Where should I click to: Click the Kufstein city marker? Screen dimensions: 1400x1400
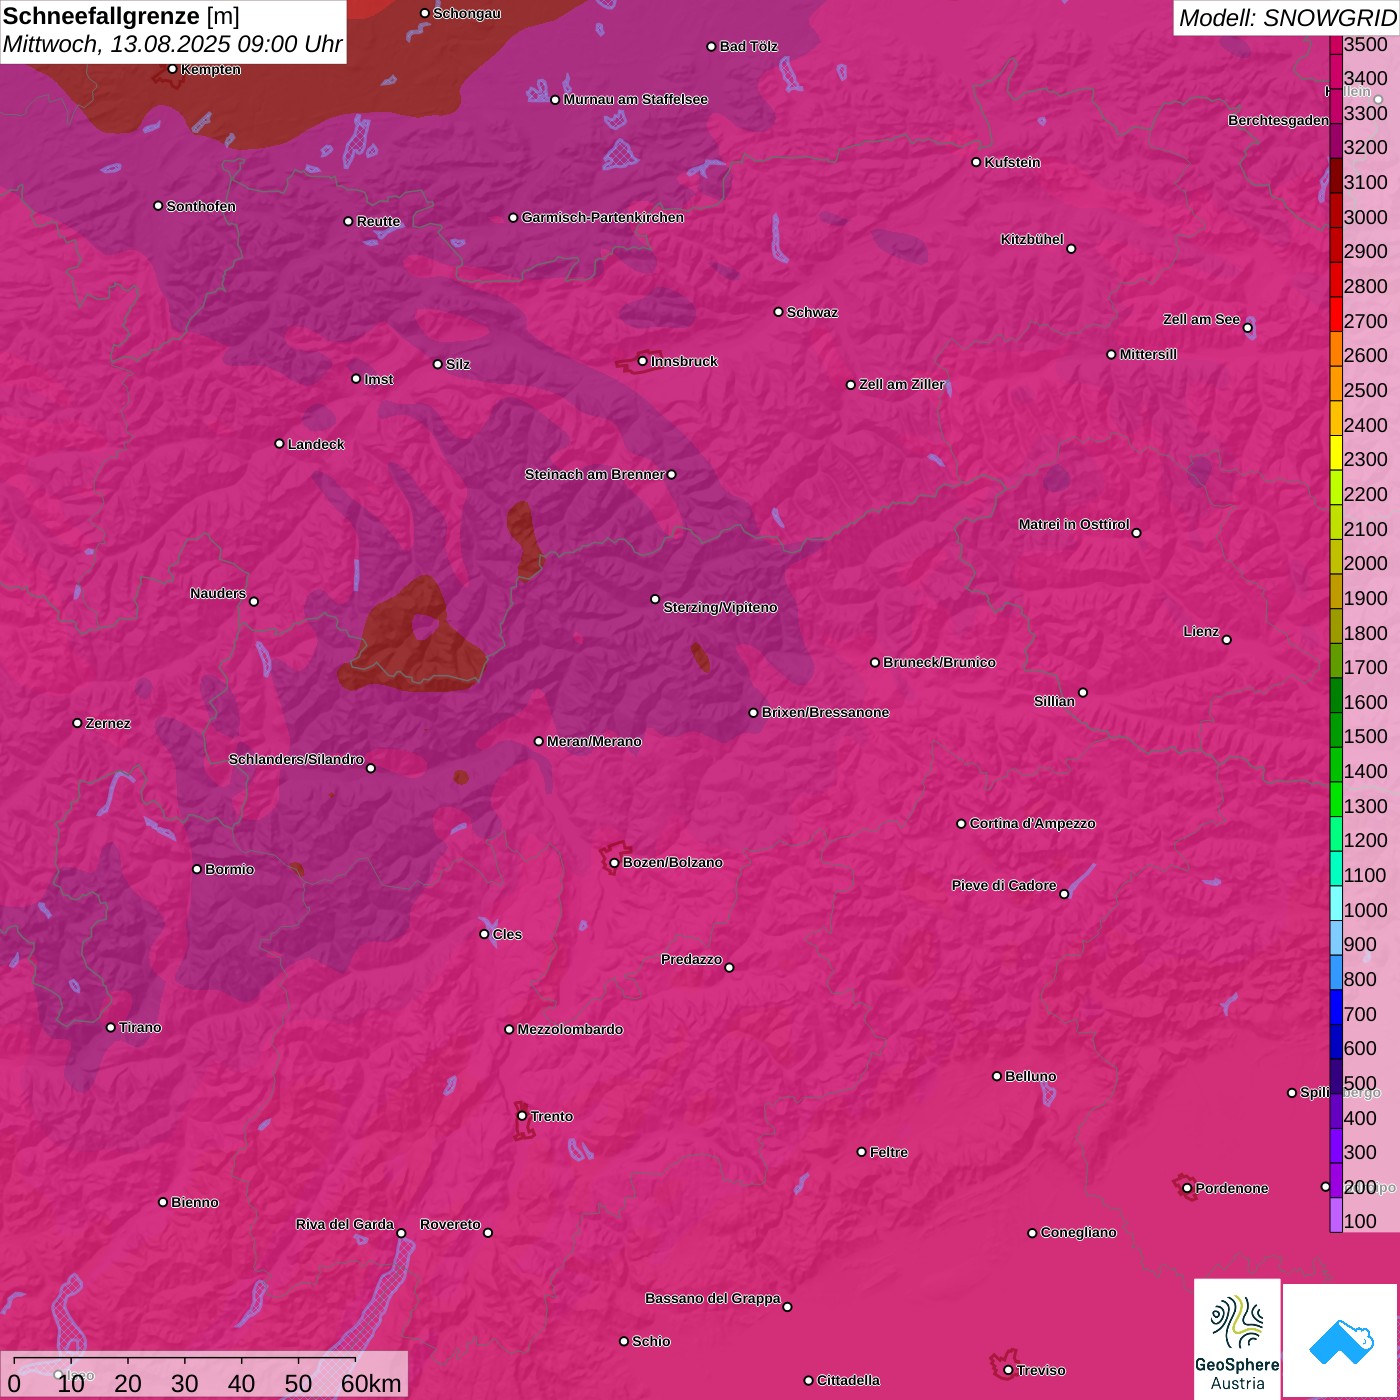point(976,162)
